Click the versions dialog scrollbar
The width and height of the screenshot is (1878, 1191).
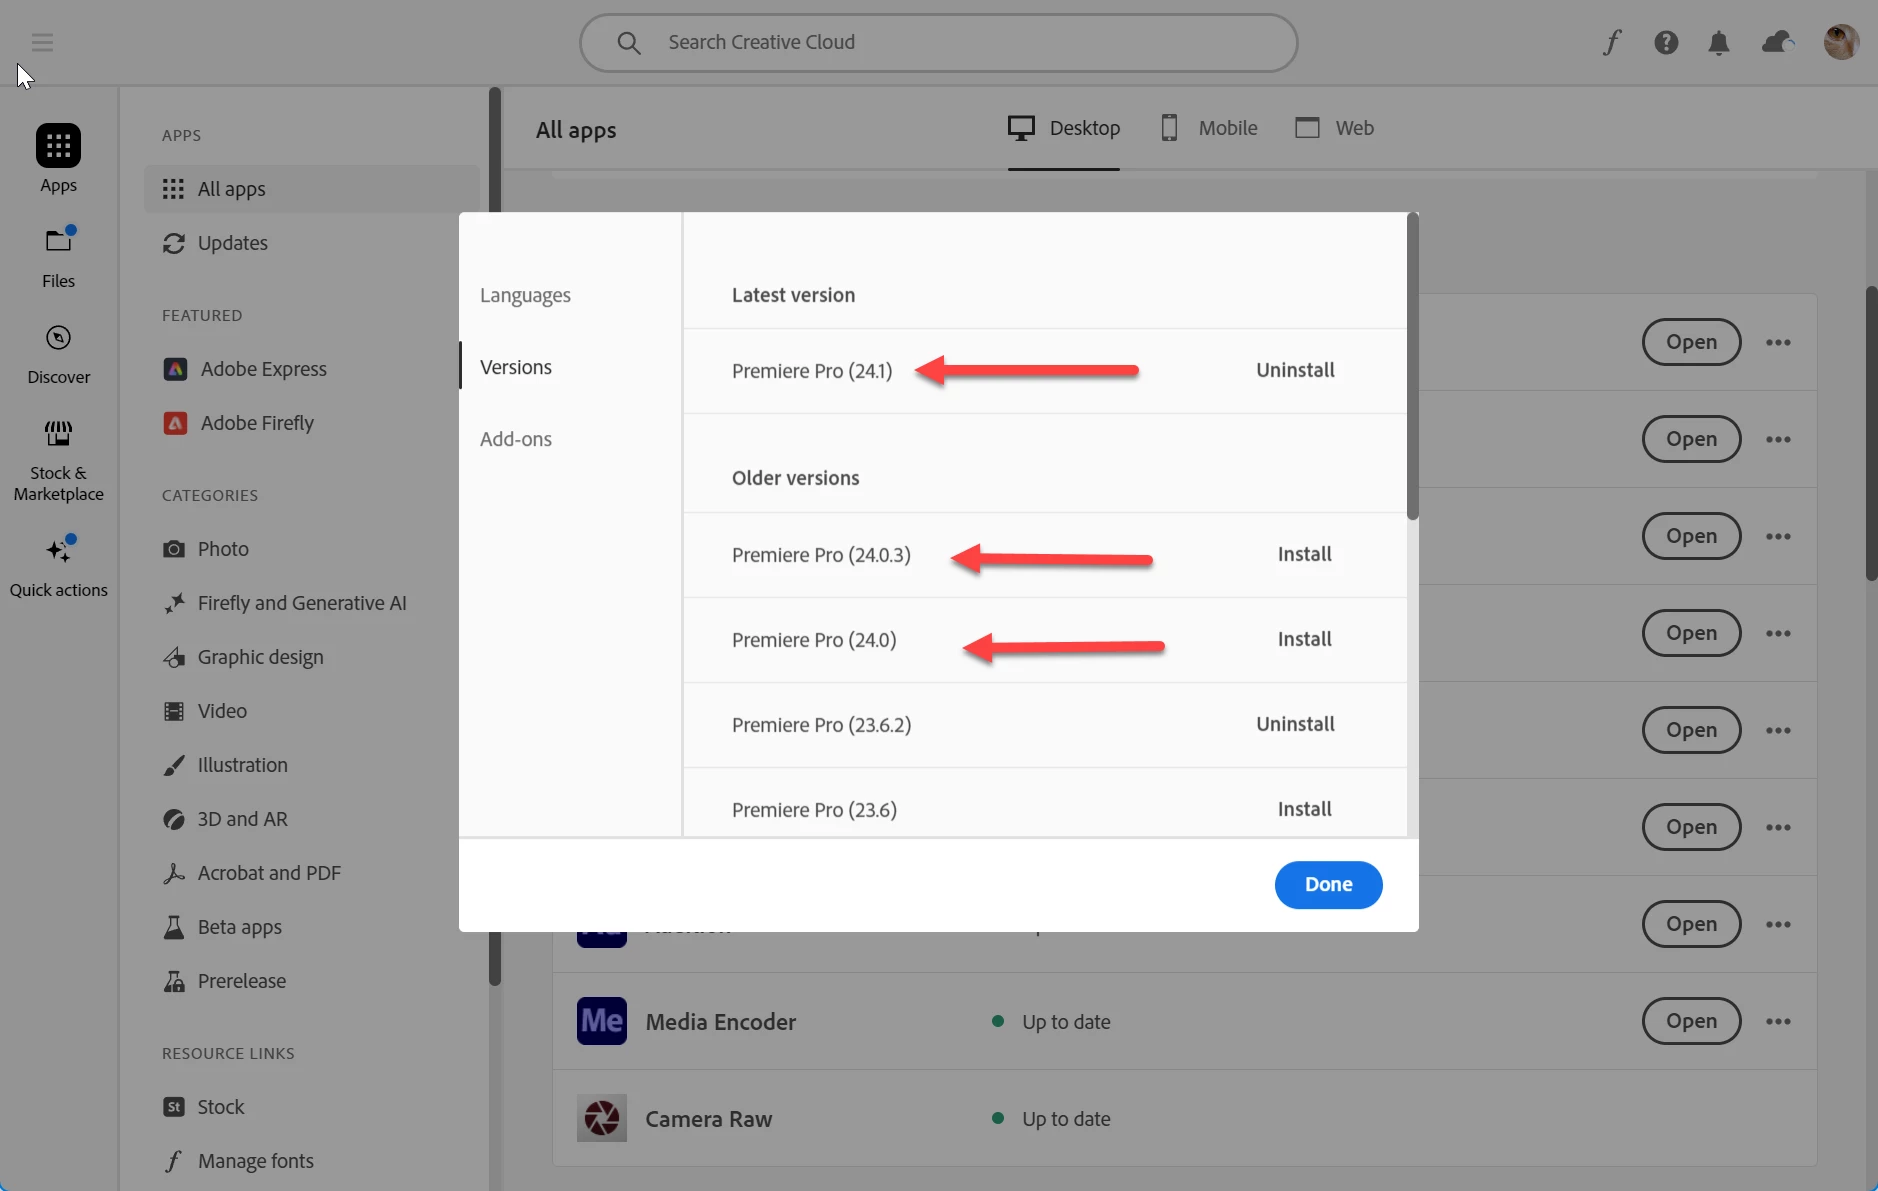pyautogui.click(x=1412, y=368)
